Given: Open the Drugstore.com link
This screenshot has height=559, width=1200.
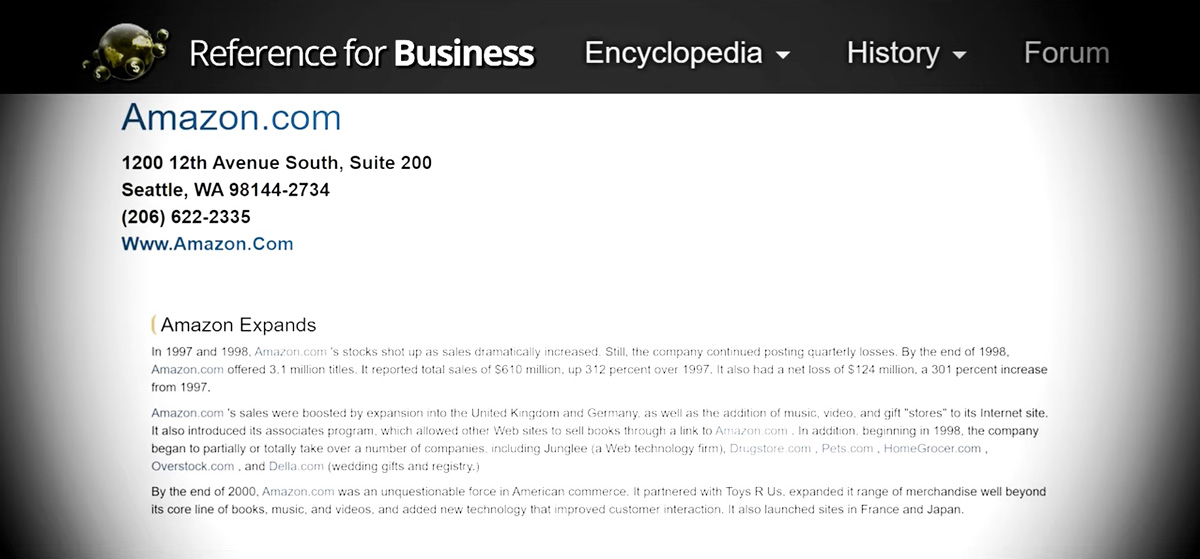Looking at the screenshot, I should 770,449.
